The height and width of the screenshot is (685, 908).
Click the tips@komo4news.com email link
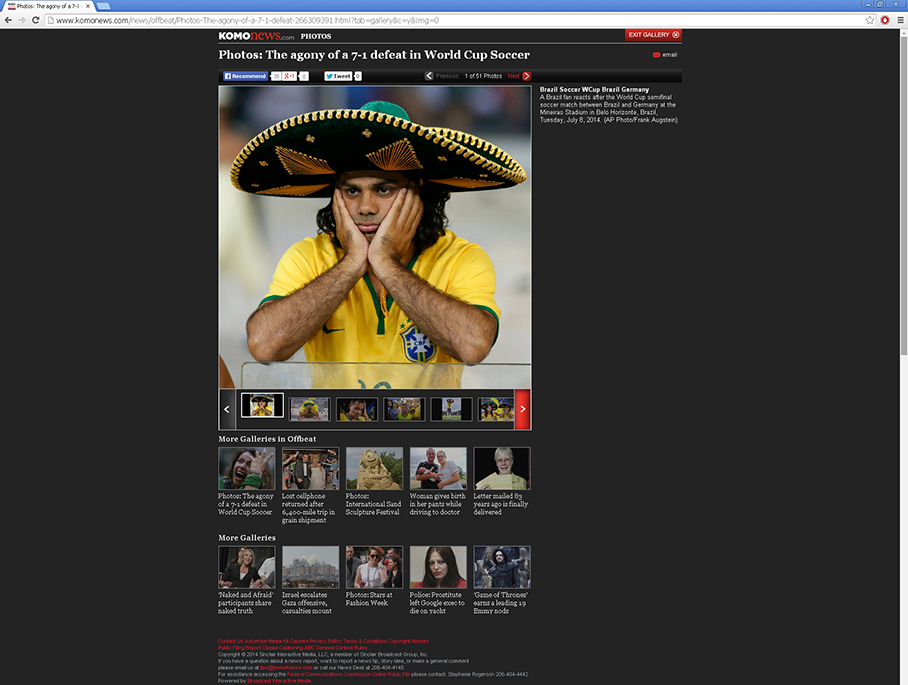click(x=286, y=668)
